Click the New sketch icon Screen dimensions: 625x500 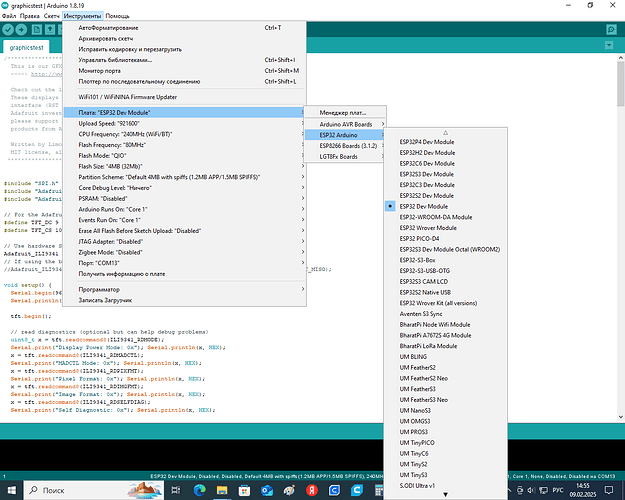(x=37, y=30)
